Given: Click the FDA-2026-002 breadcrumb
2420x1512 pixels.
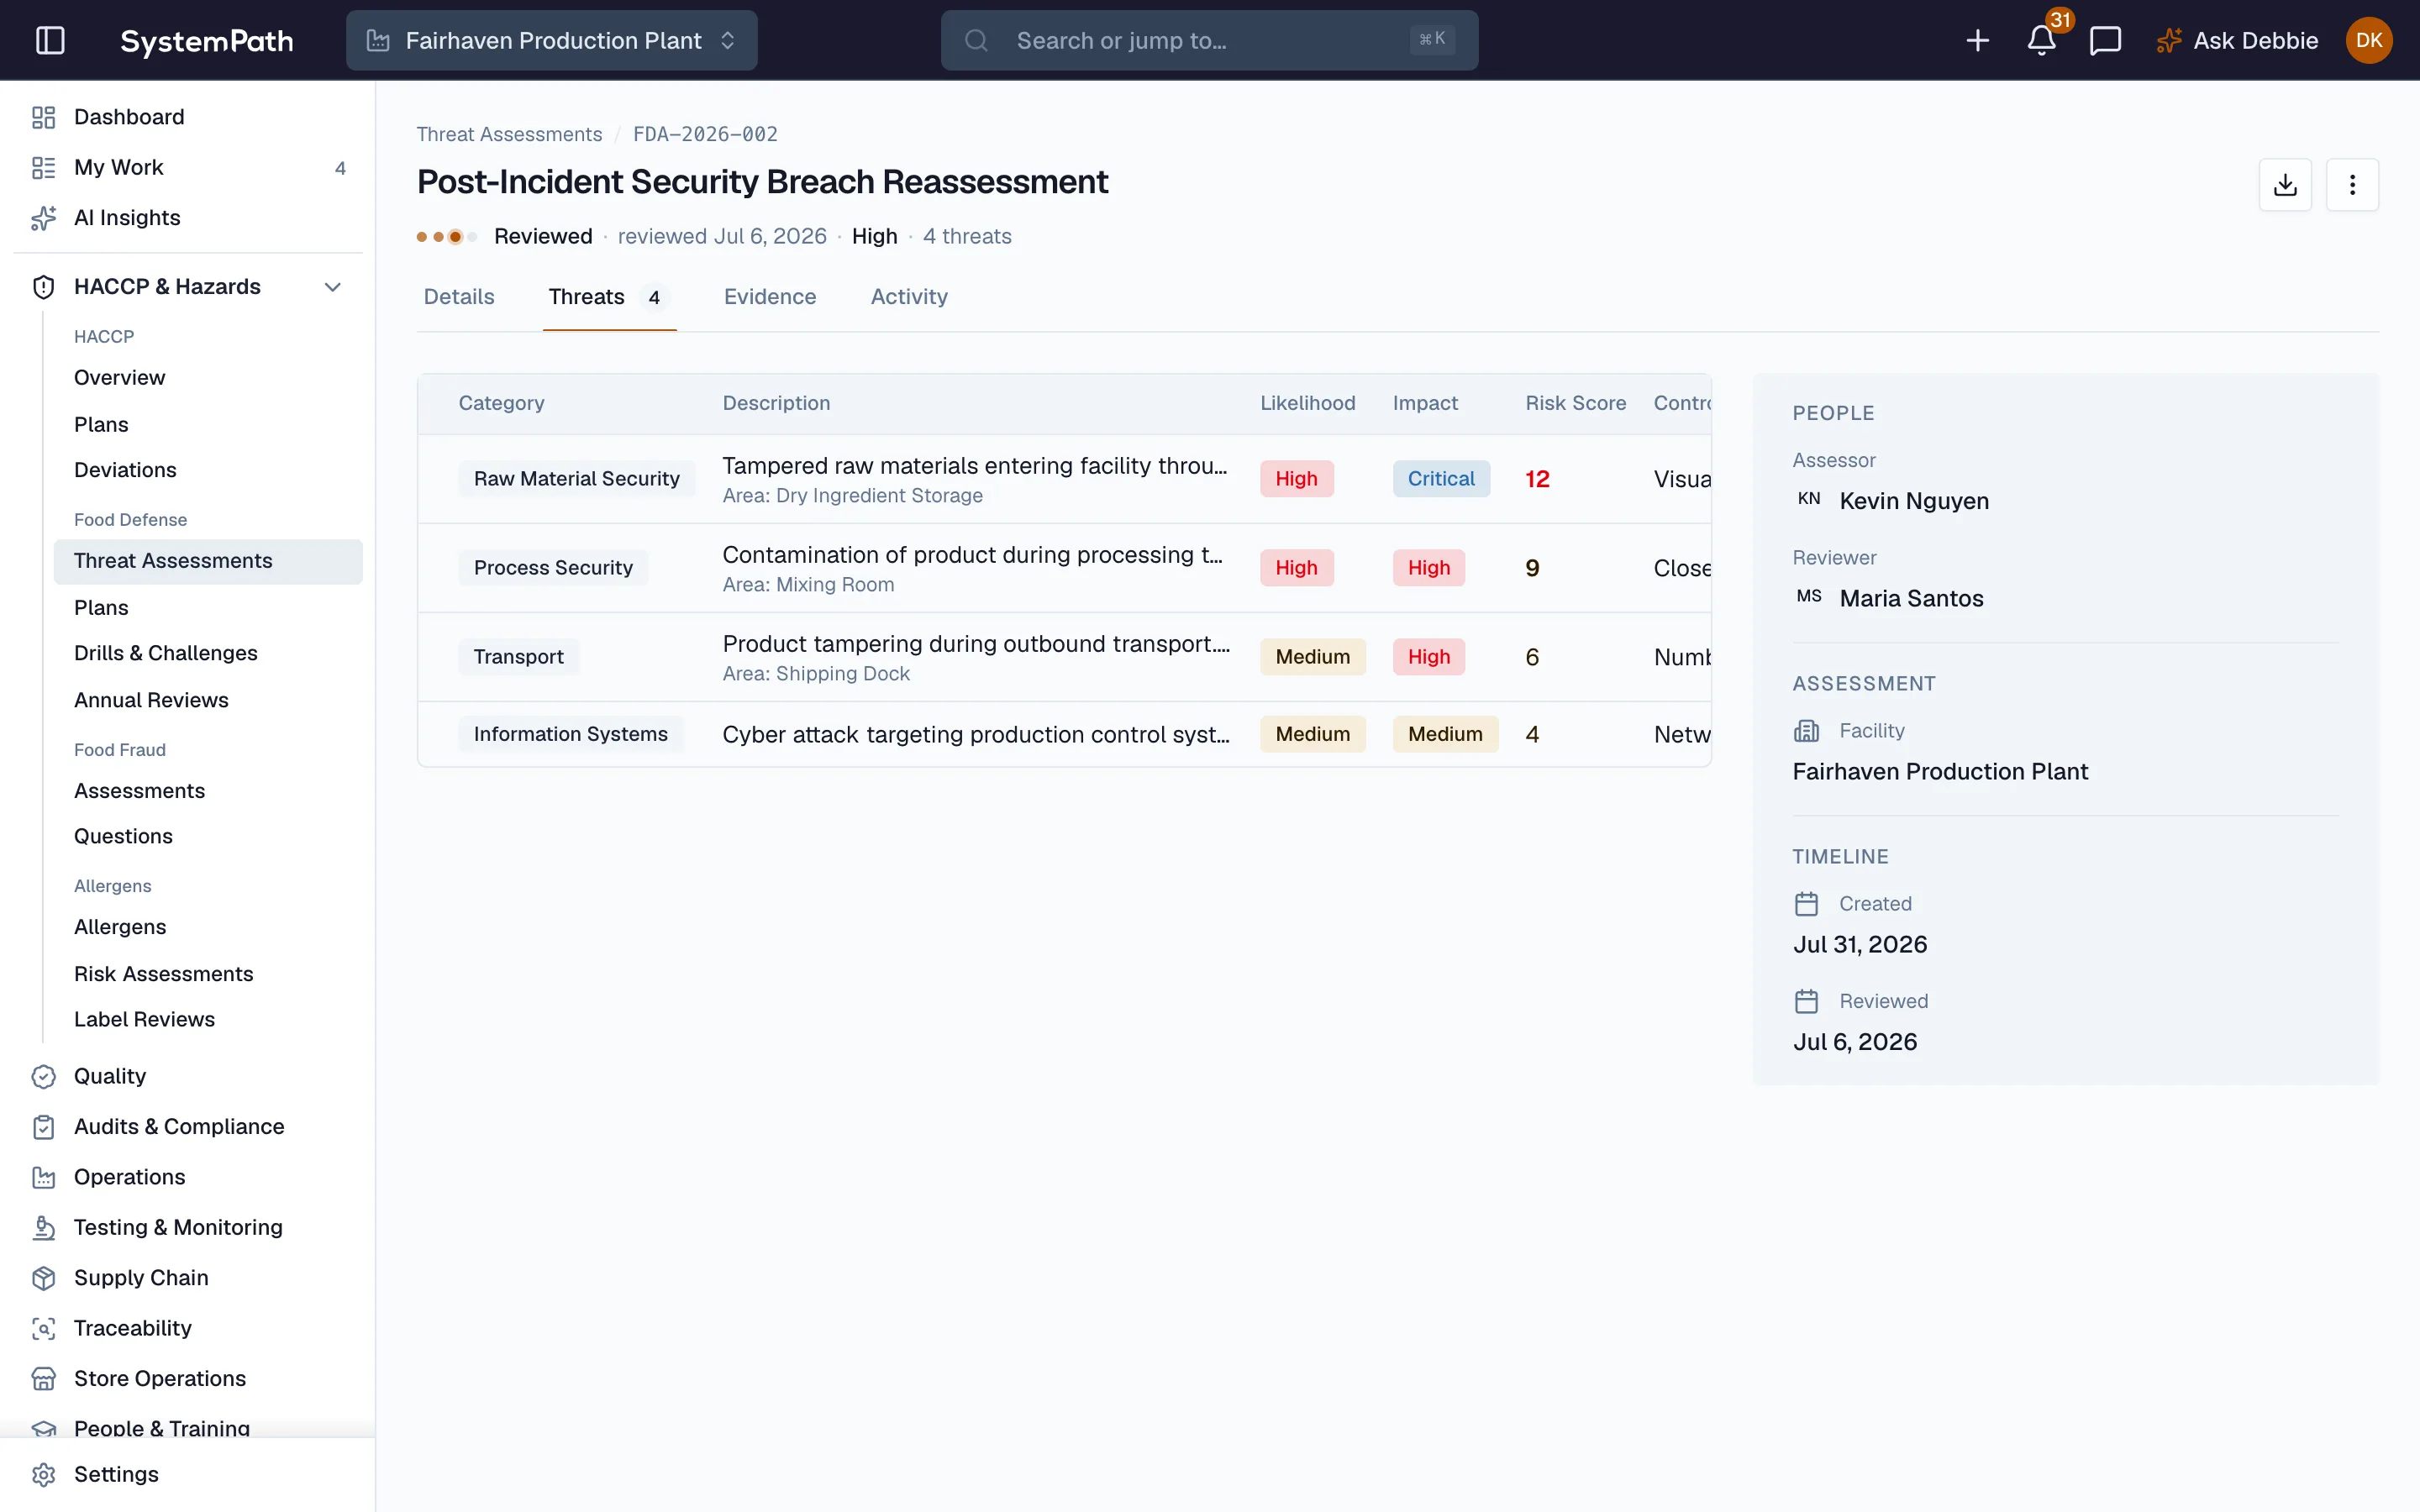Looking at the screenshot, I should click(x=705, y=134).
